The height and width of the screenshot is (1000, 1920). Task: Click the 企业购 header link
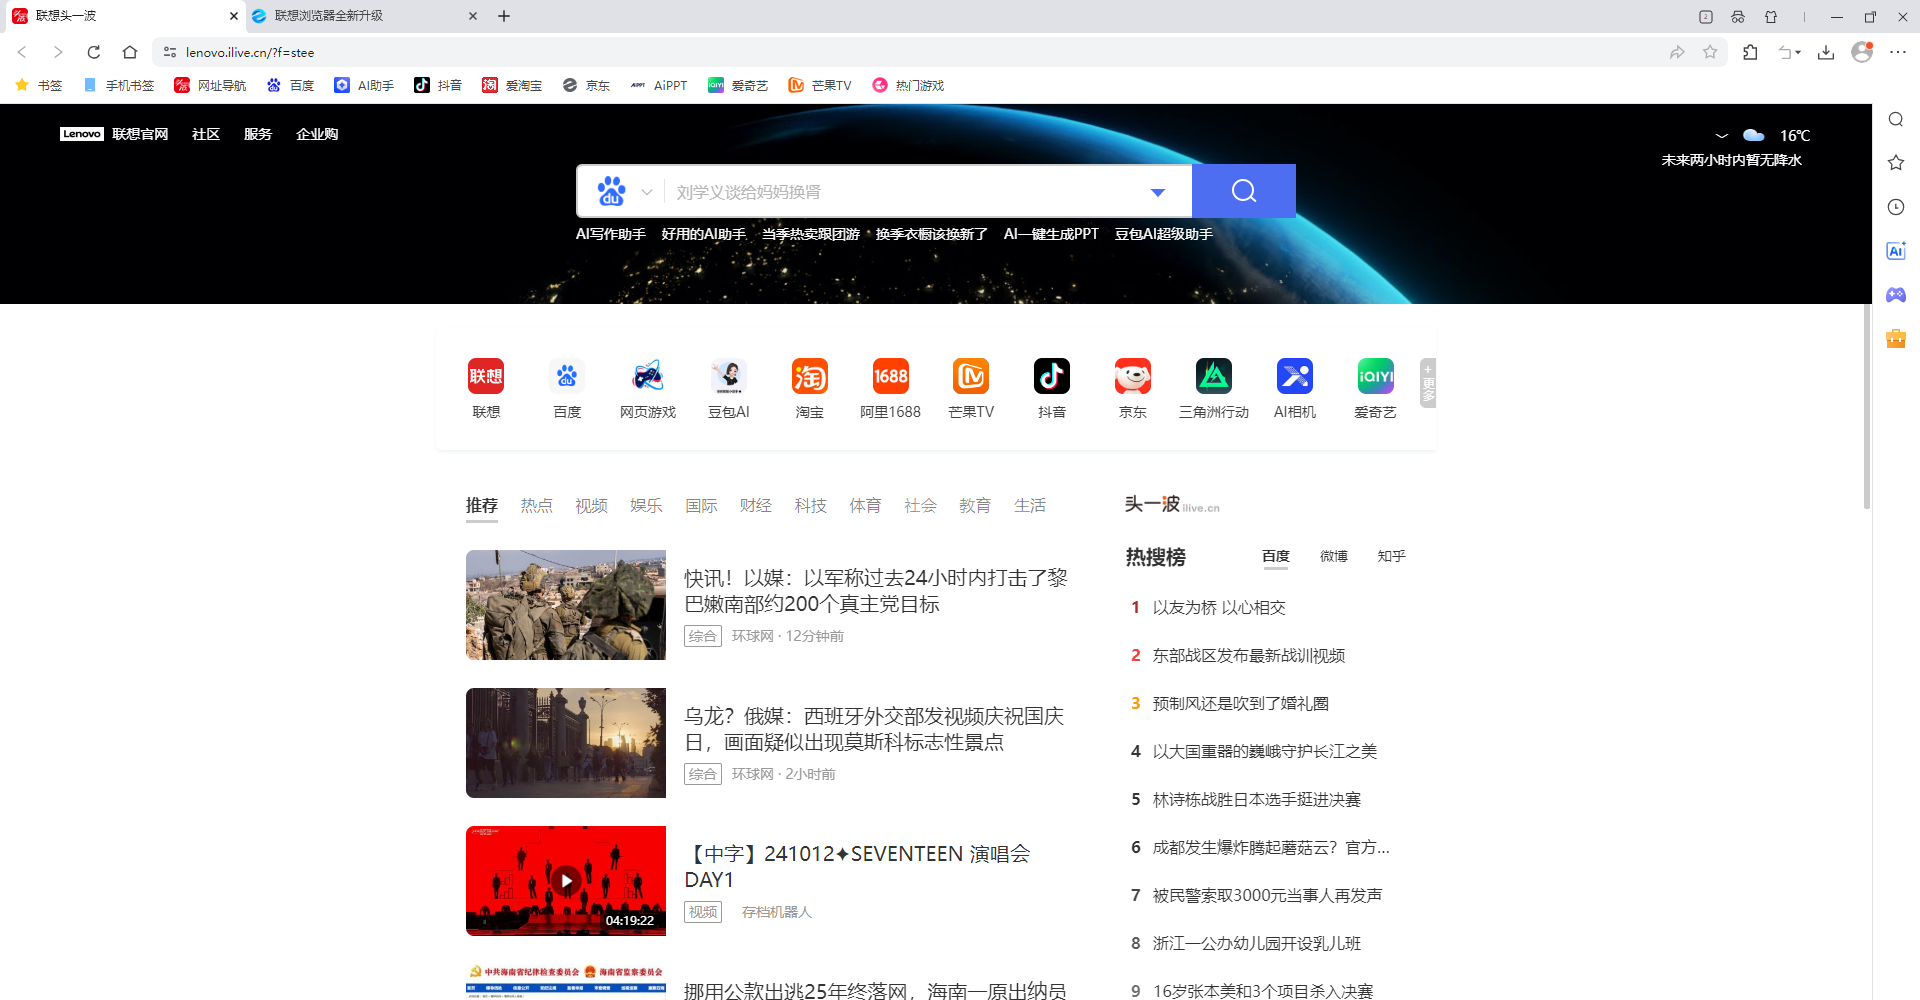(x=317, y=134)
